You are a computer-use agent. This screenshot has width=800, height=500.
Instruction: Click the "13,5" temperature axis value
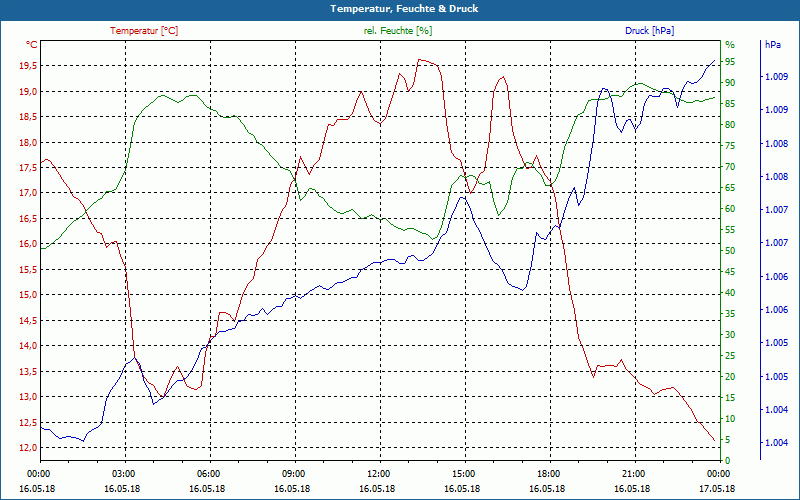click(x=28, y=371)
